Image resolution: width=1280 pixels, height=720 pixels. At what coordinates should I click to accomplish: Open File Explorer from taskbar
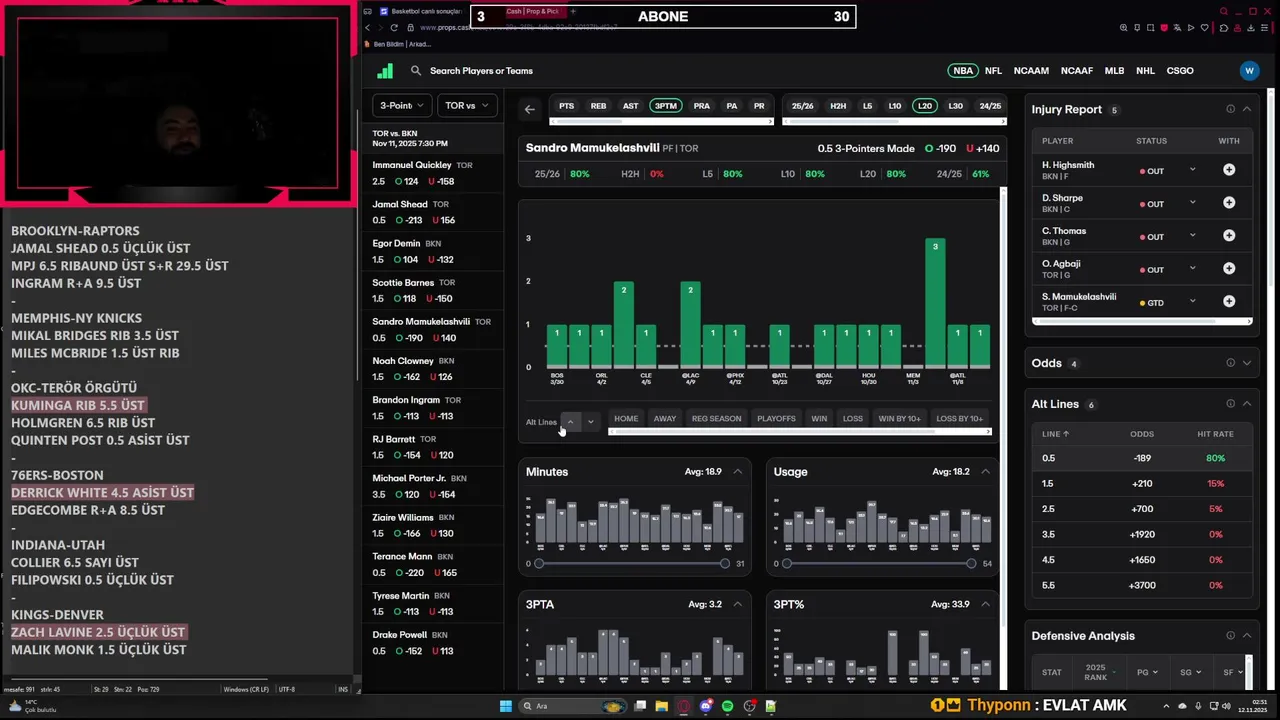coord(662,706)
